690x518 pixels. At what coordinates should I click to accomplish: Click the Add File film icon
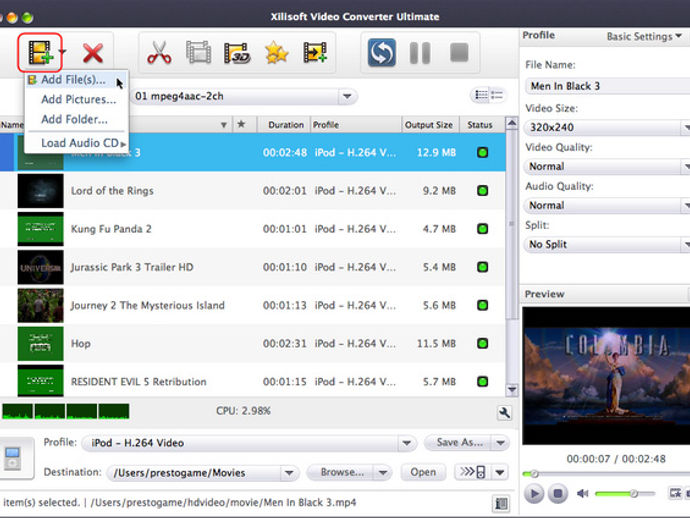tap(40, 53)
